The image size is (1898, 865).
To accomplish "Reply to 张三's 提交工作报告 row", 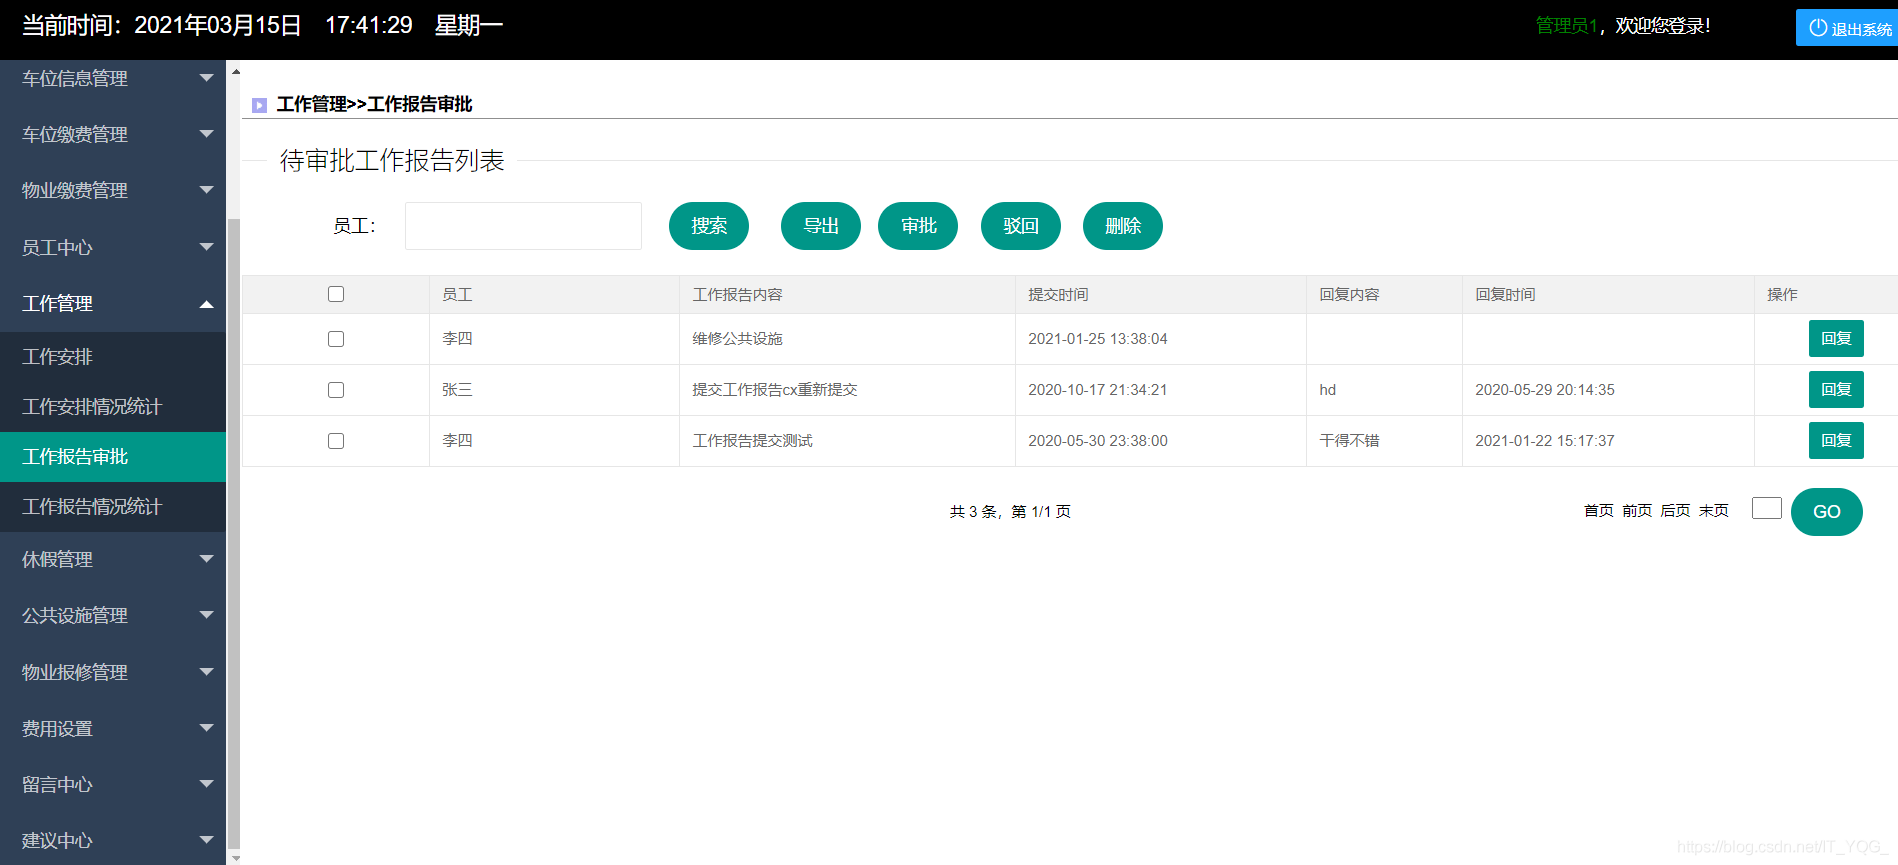I will point(1836,390).
